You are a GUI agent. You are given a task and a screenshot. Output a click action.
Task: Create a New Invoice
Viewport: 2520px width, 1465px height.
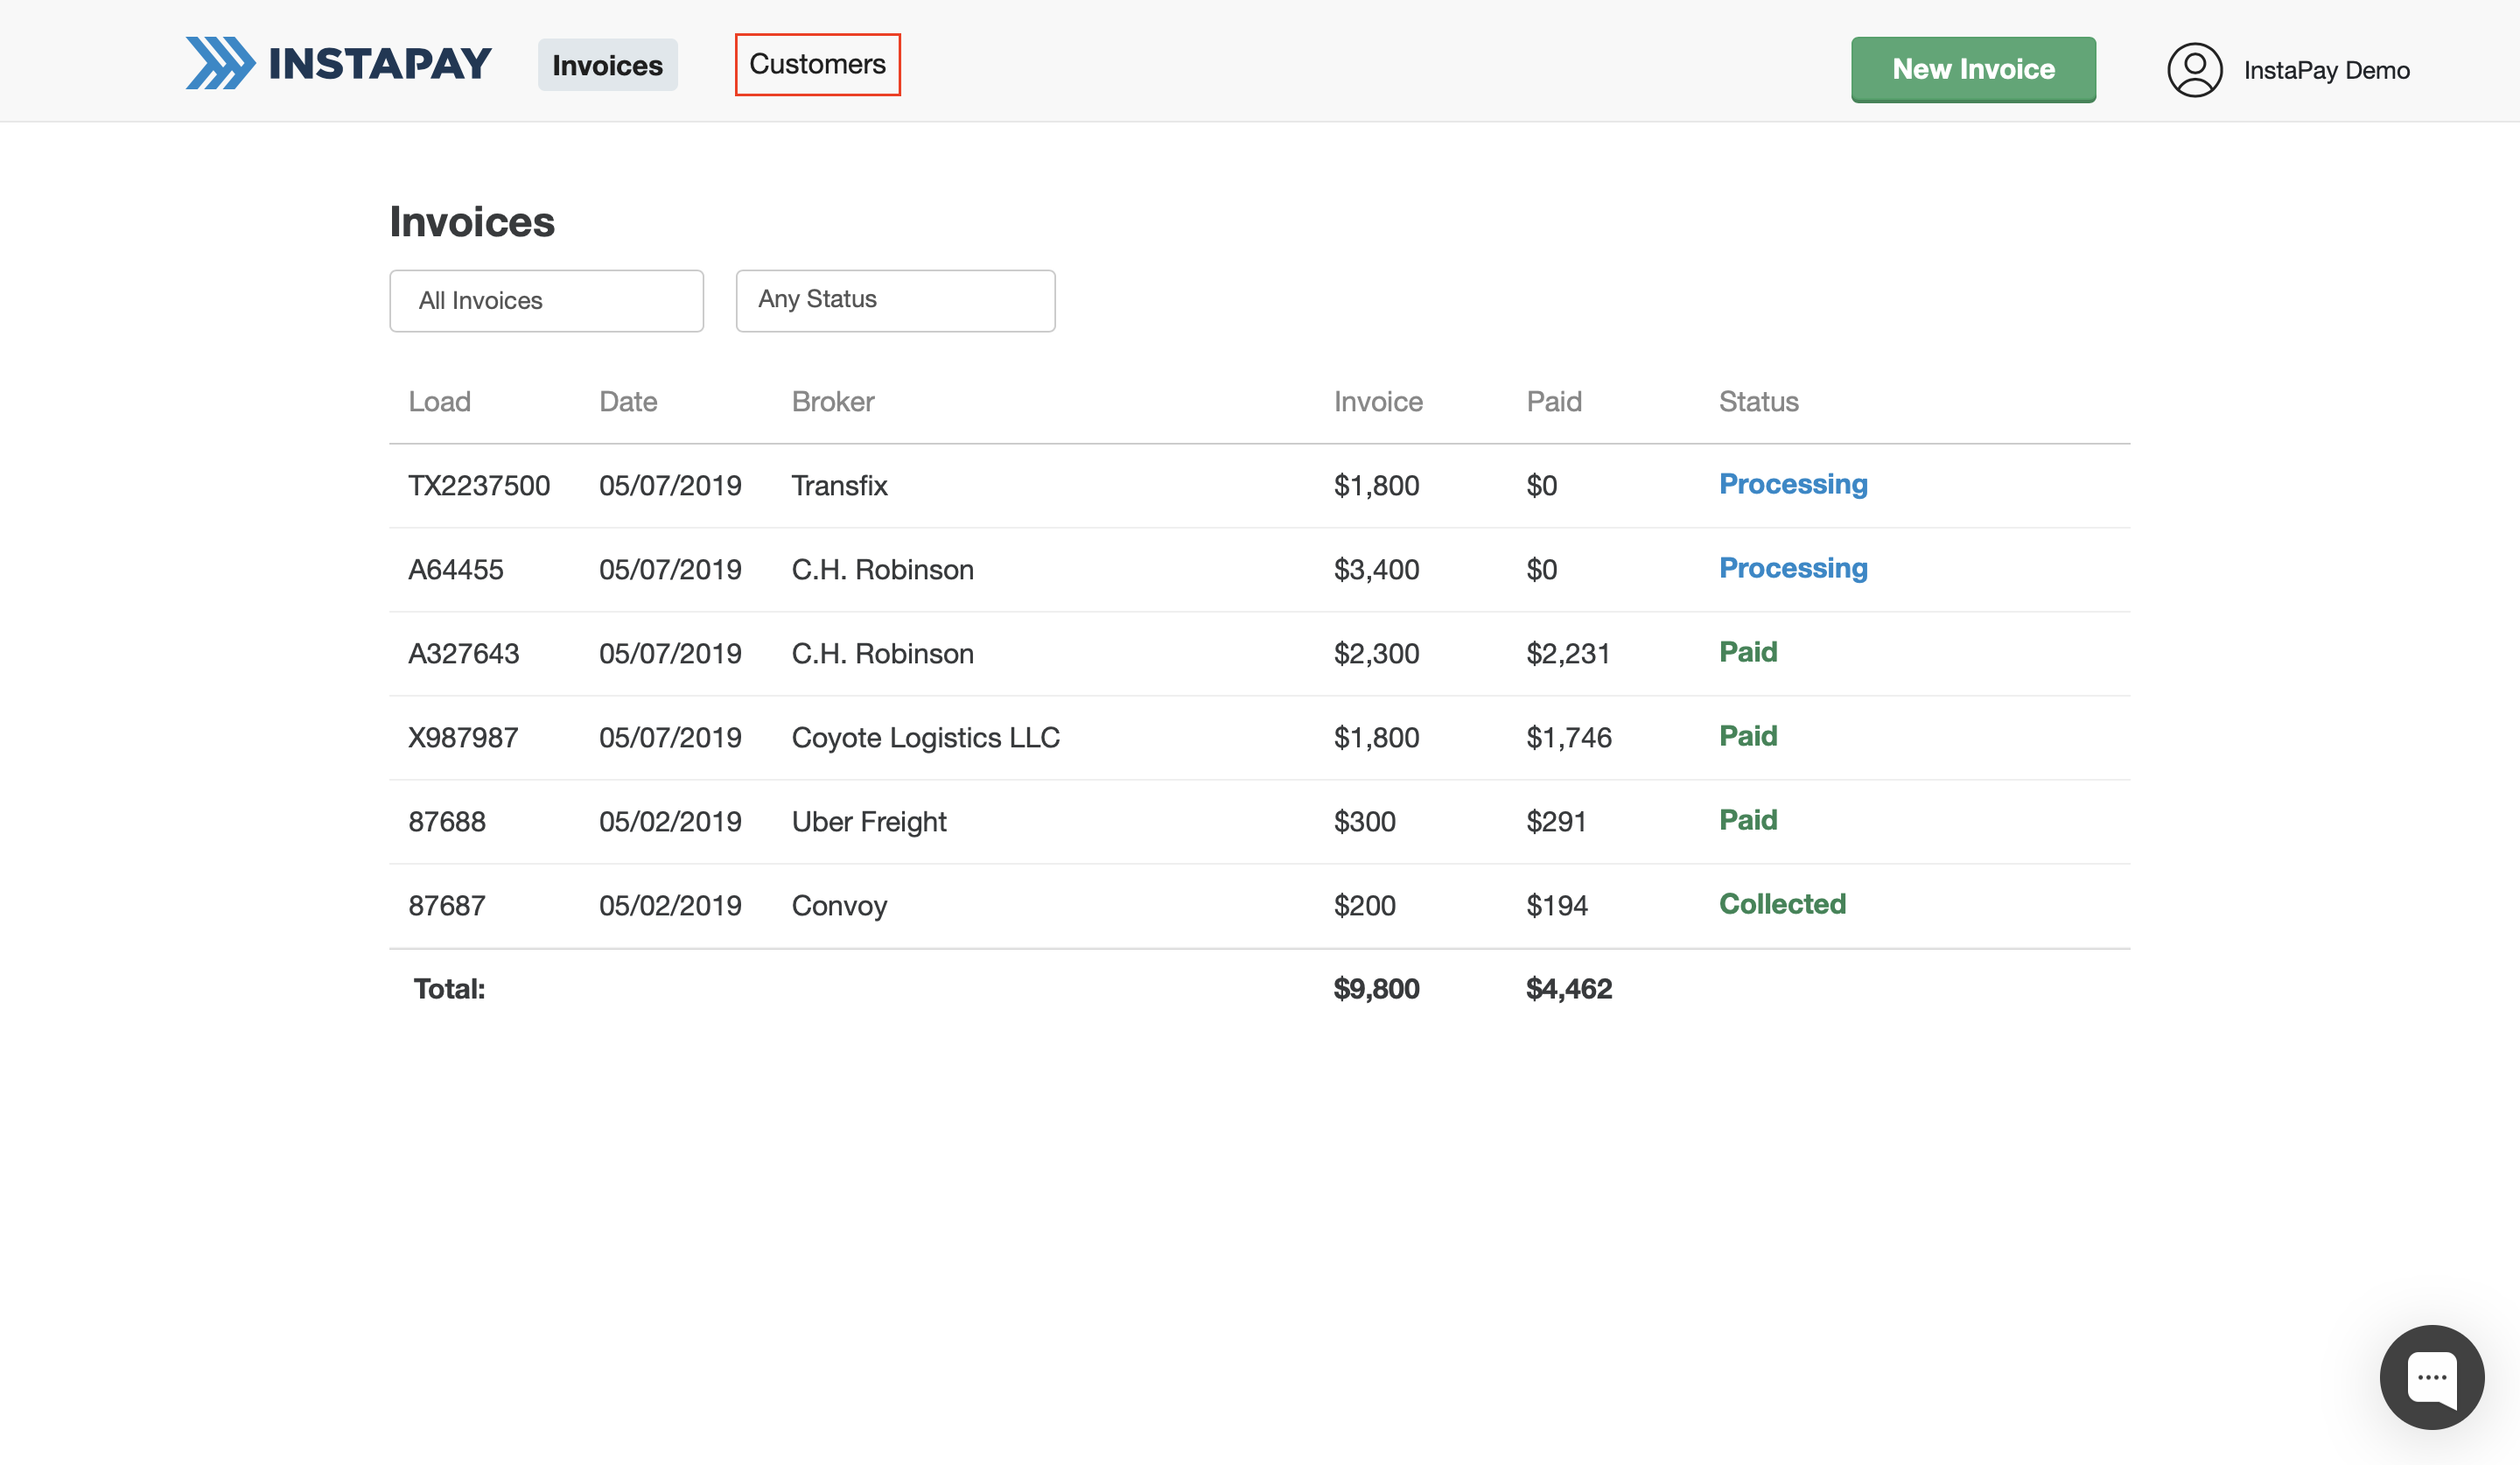[x=1973, y=69]
